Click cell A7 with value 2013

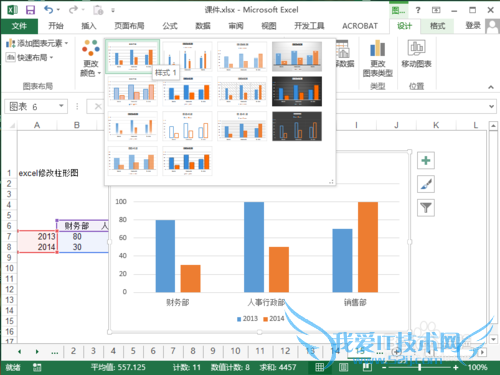pyautogui.click(x=37, y=237)
